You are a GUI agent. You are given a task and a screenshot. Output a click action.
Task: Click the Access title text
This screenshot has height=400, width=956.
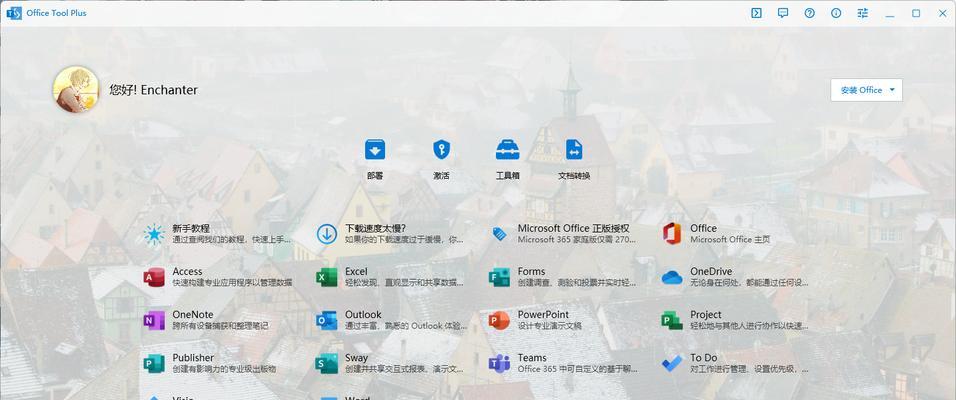point(187,271)
